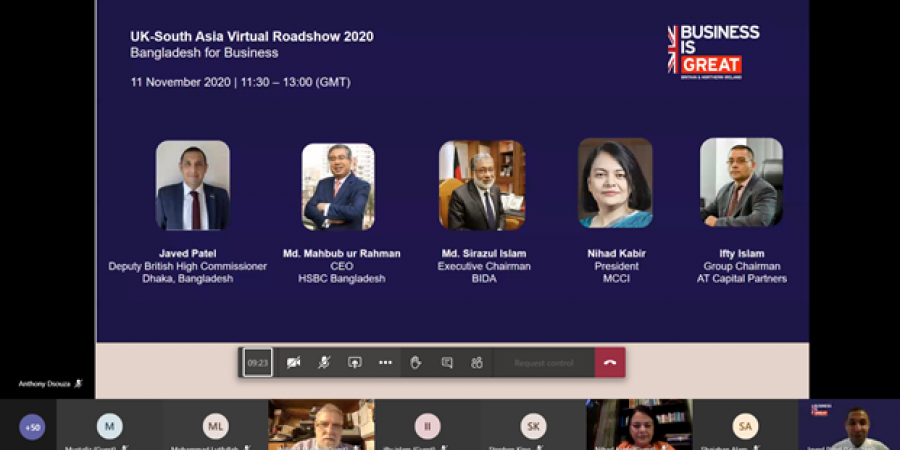The image size is (900, 450).
Task: Select video tile of woman with bookshelf
Action: tap(639, 425)
